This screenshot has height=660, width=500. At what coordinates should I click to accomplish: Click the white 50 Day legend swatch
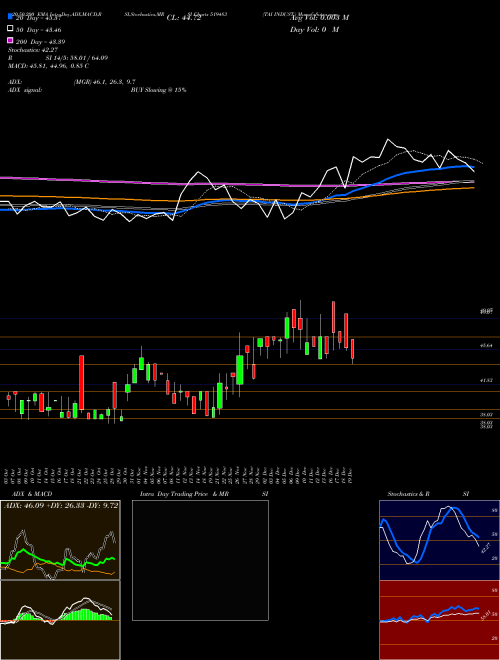(10, 29)
